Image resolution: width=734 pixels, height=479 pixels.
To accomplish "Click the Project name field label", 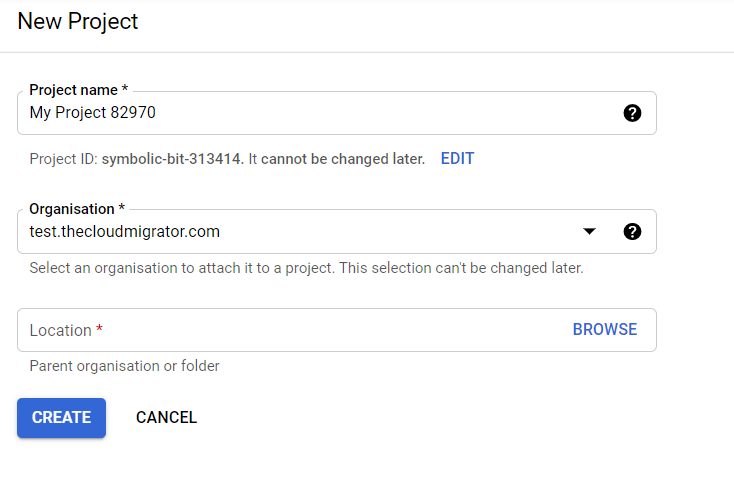I will 73,90.
